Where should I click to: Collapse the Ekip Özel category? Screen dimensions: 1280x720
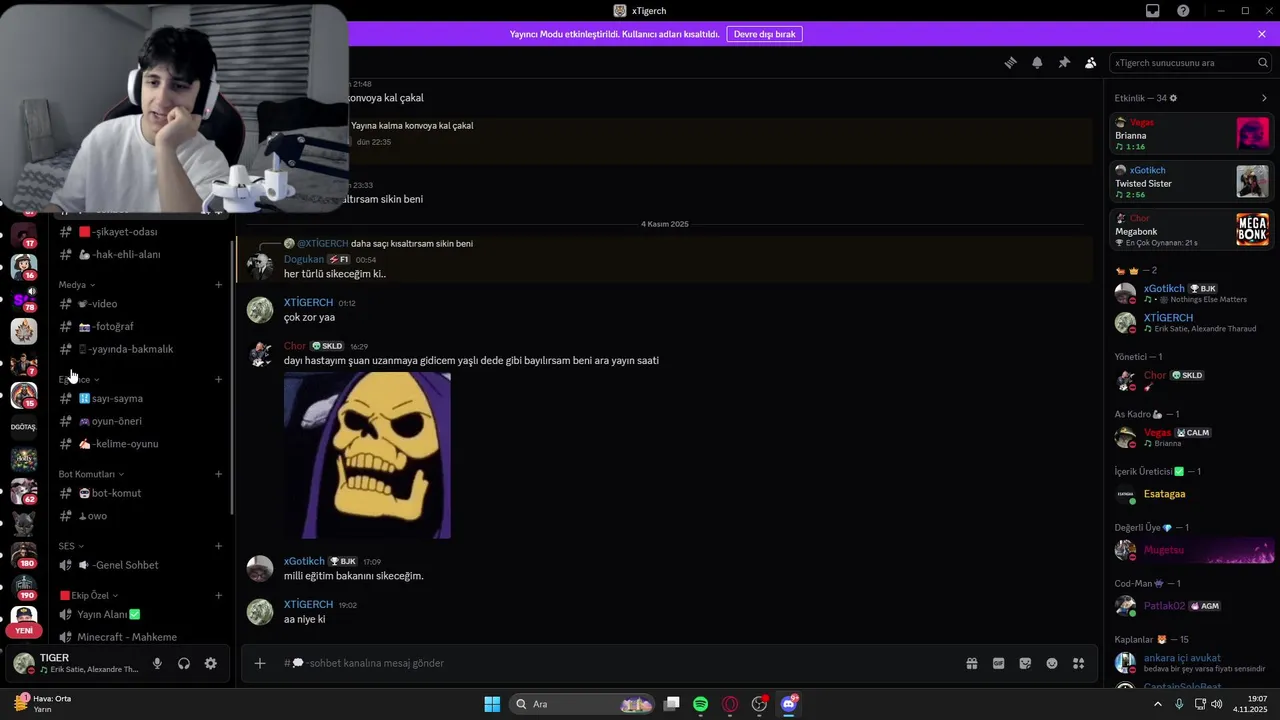(x=89, y=595)
